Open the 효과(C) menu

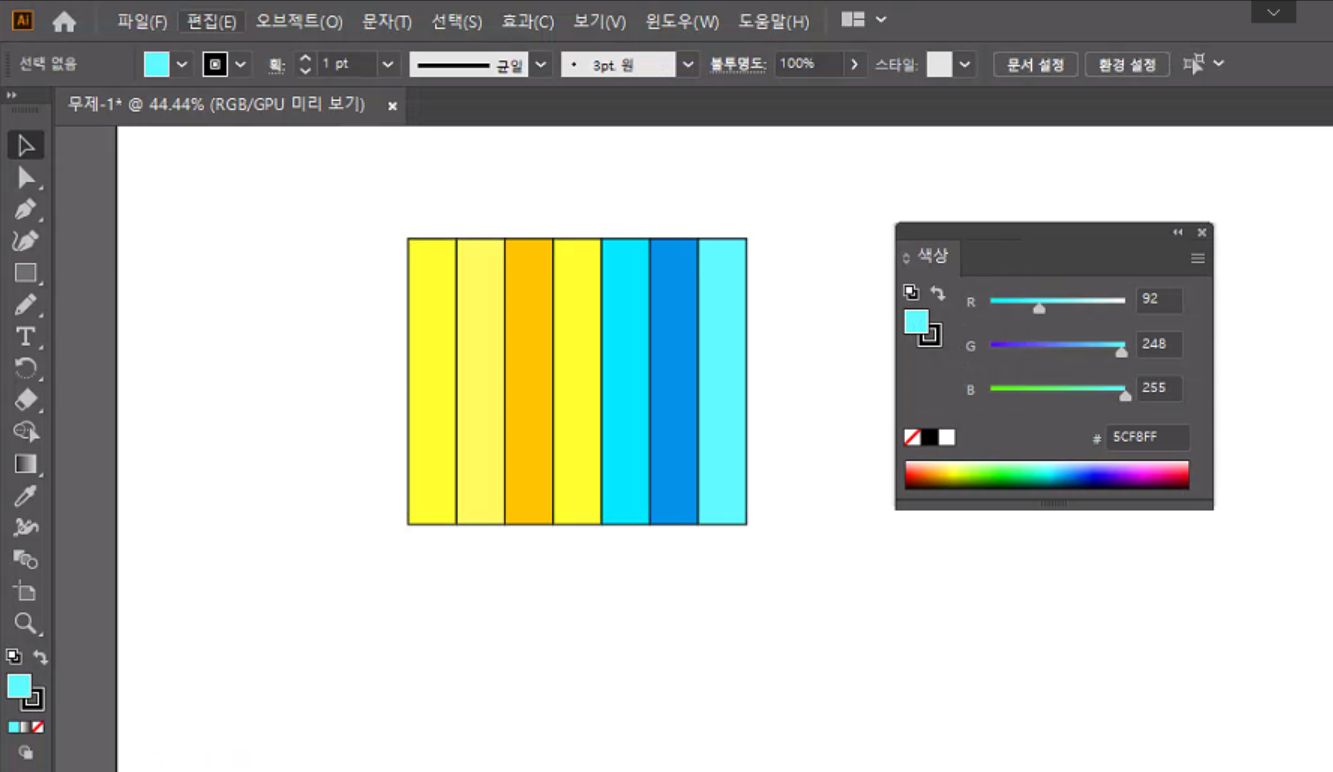tap(528, 21)
